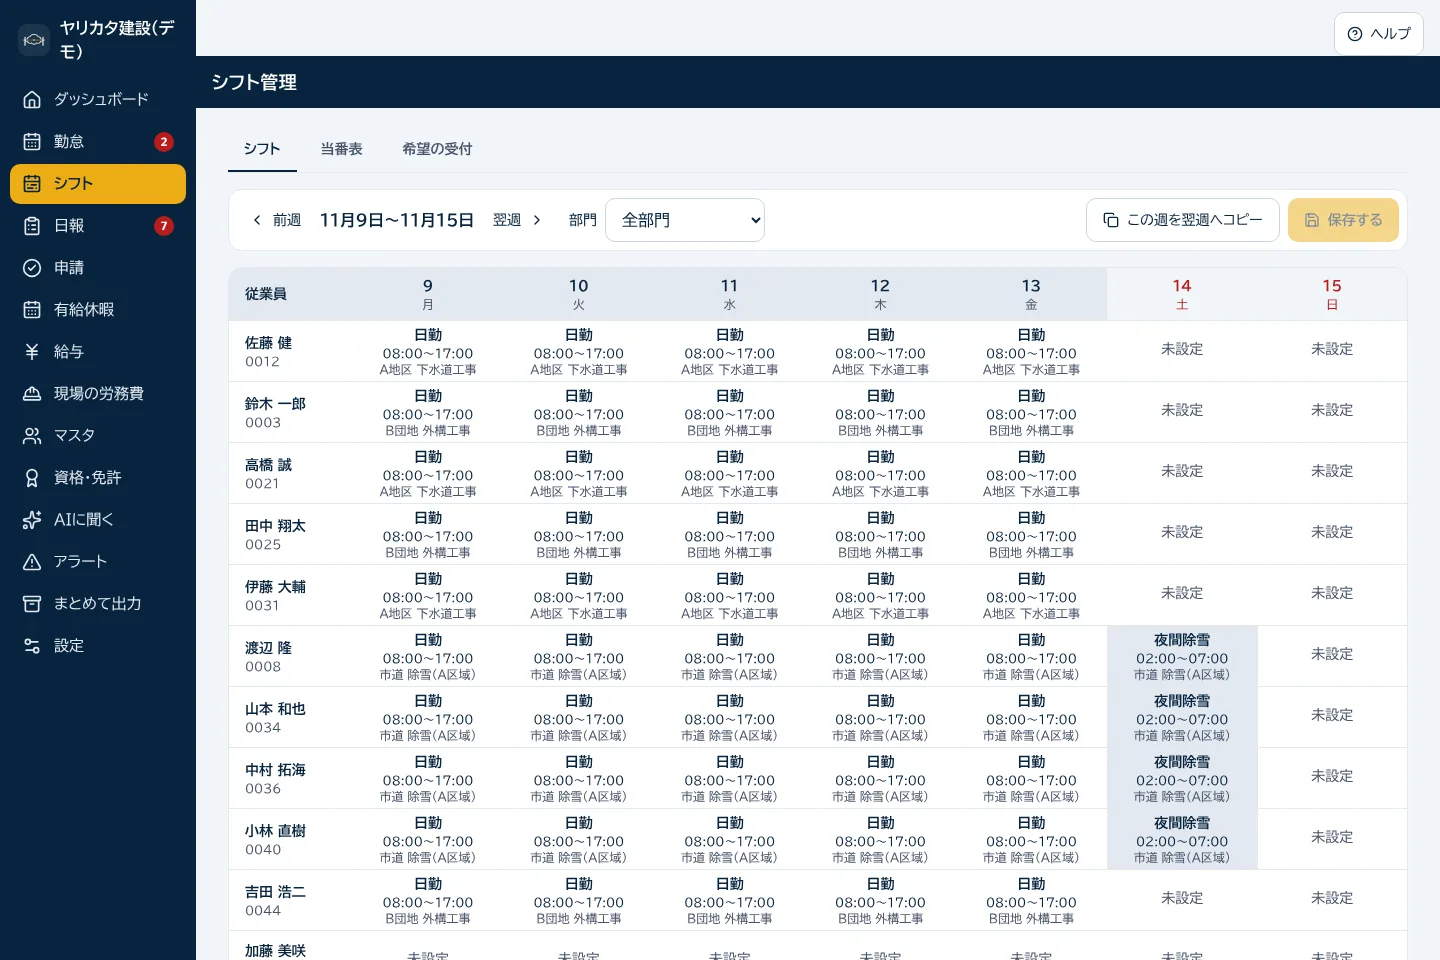This screenshot has width=1440, height=960.
Task: Click employee name 田中 翔太
Action: tap(276, 526)
